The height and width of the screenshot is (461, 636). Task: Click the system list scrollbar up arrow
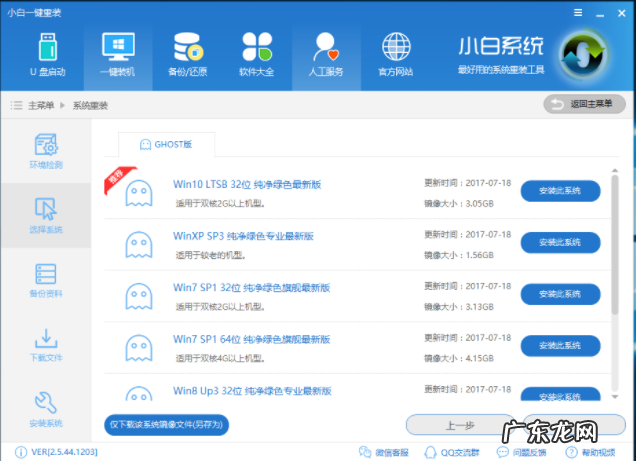coord(615,171)
